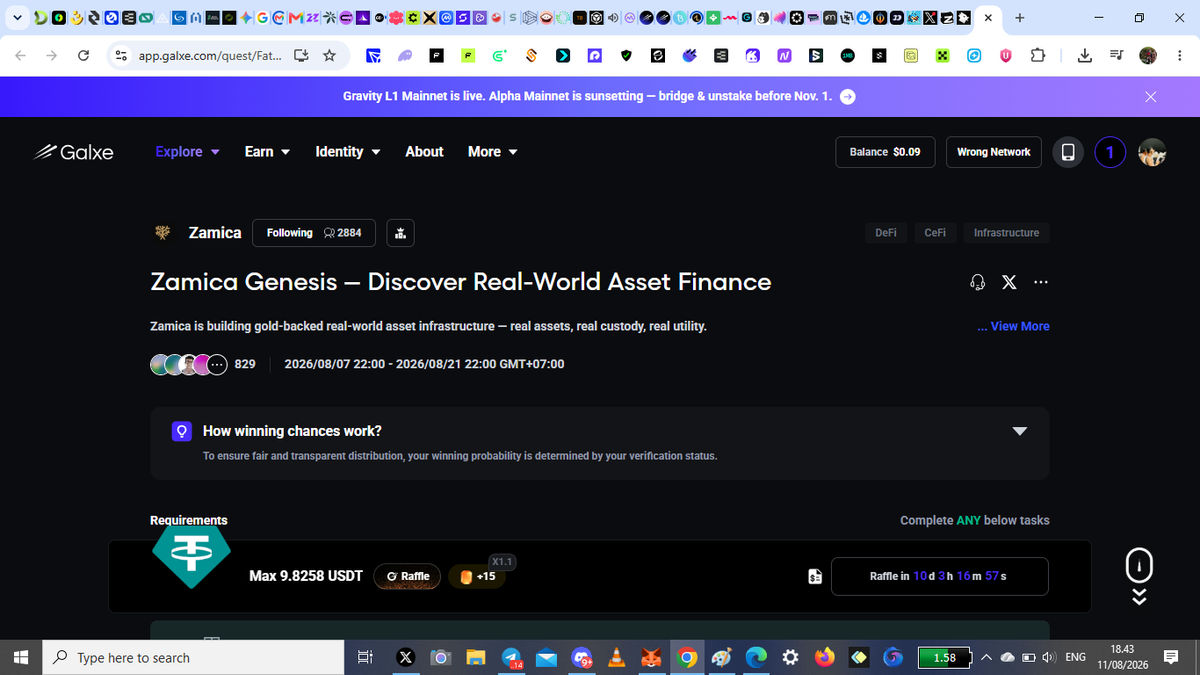Click the Raffle countdown button
The height and width of the screenshot is (675, 1200).
click(x=939, y=576)
